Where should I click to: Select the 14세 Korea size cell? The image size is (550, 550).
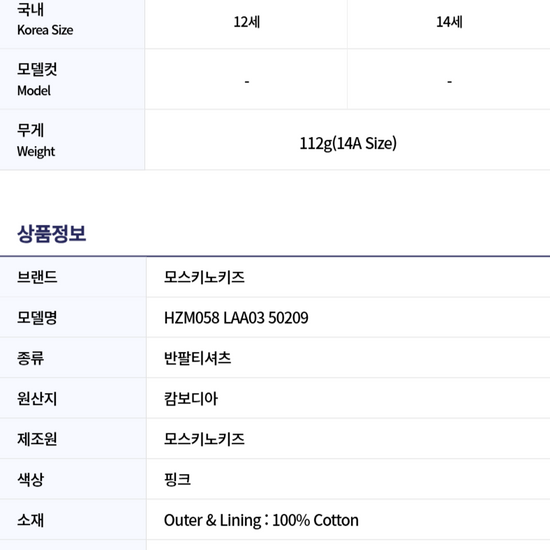pos(449,22)
